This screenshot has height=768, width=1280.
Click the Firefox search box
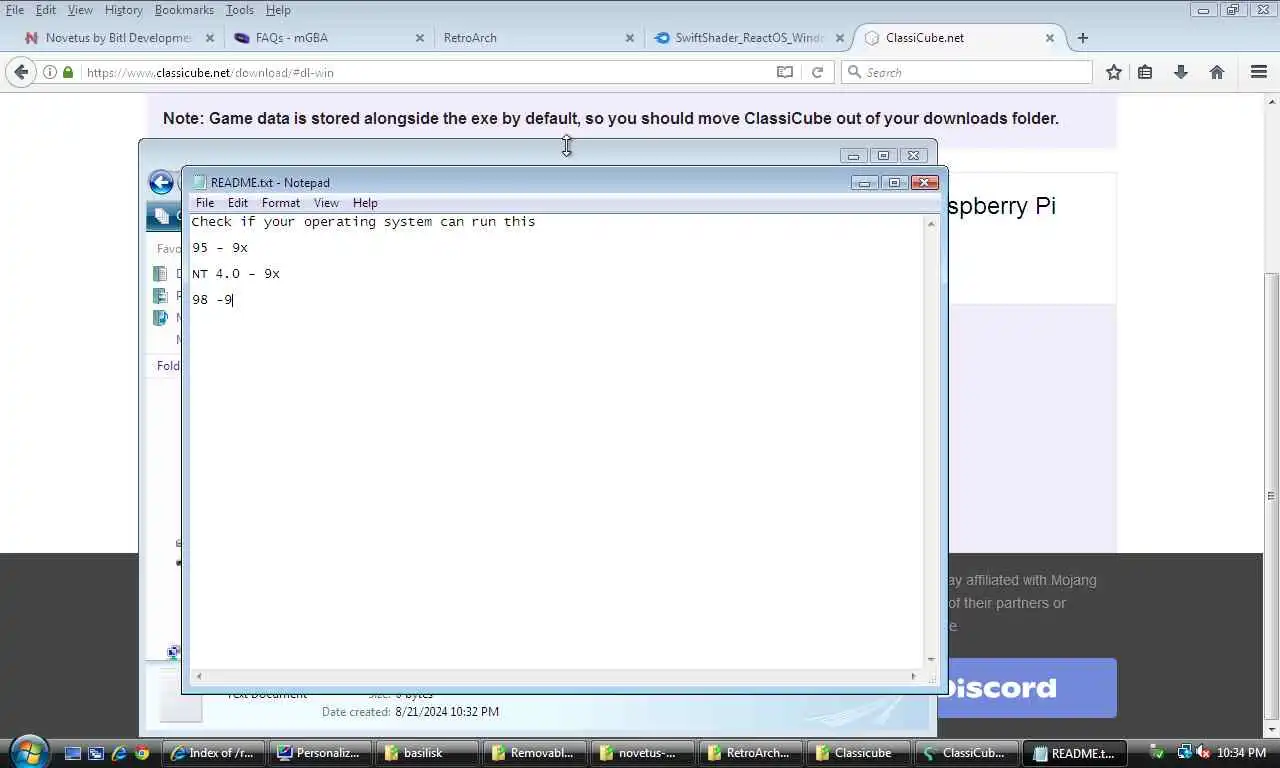967,72
